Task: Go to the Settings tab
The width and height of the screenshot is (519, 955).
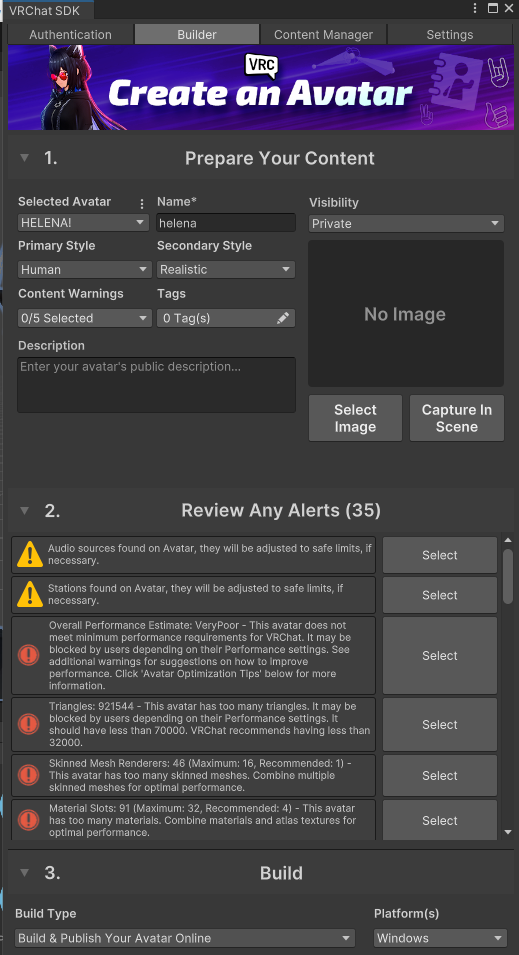Action: tap(450, 34)
